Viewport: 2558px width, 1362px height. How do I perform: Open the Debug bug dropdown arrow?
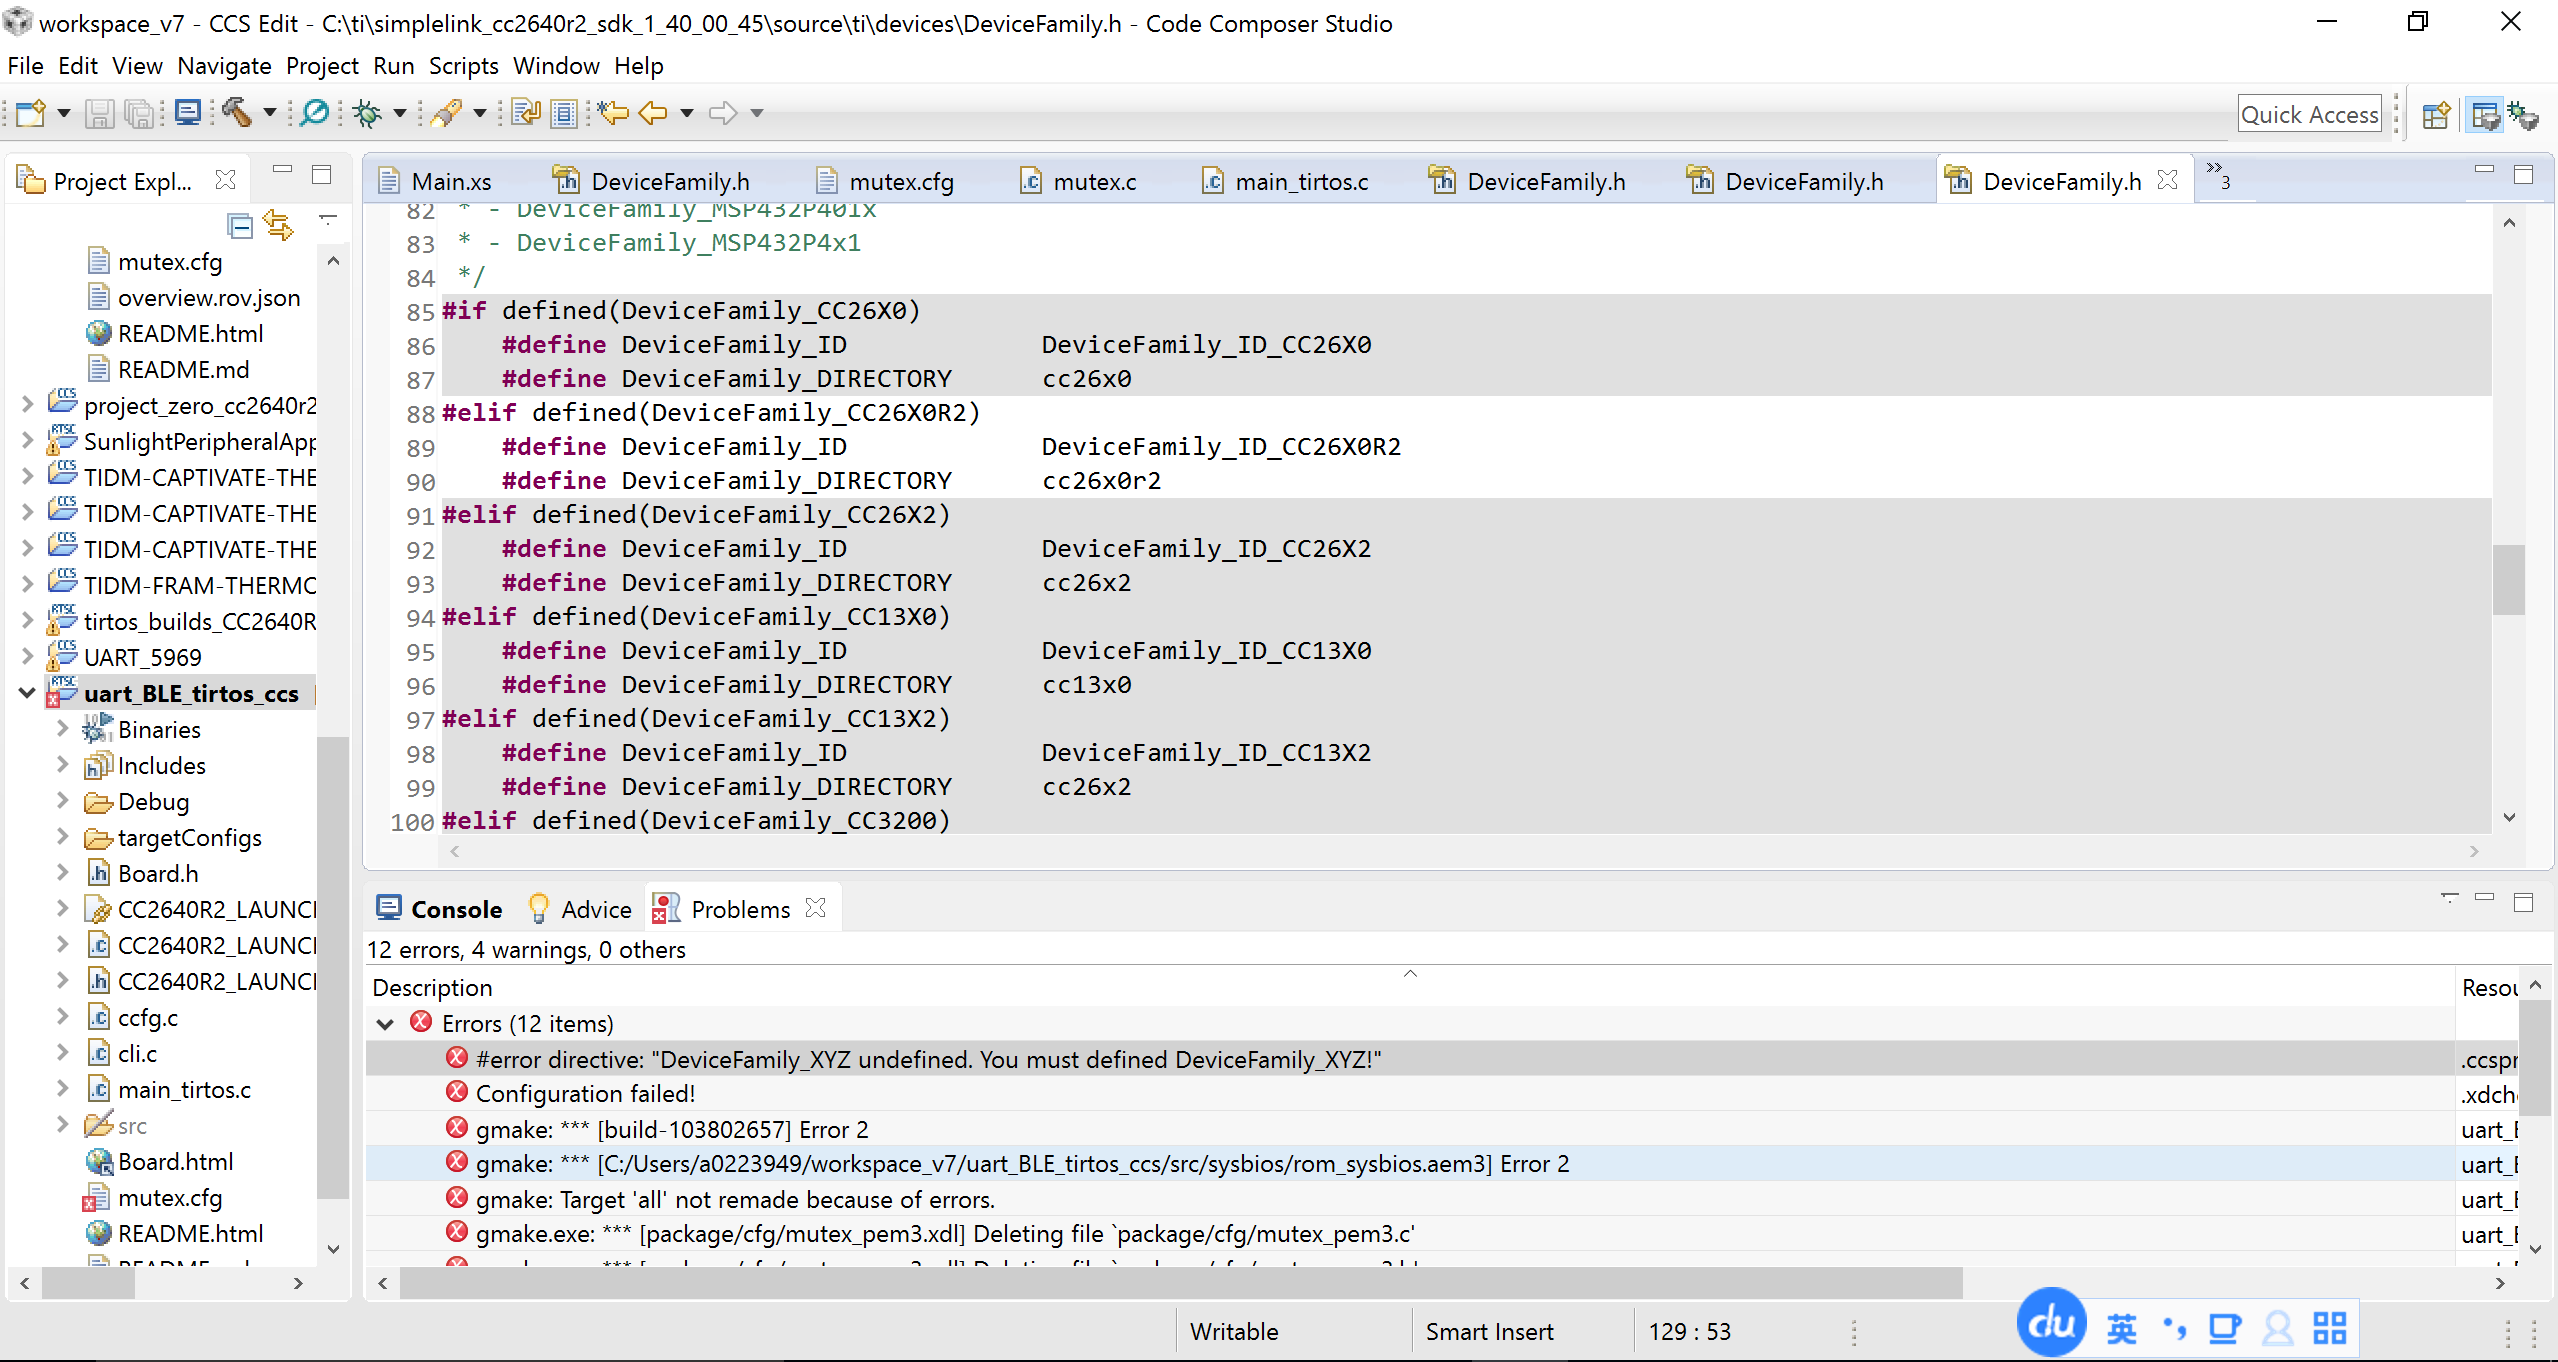coord(399,113)
